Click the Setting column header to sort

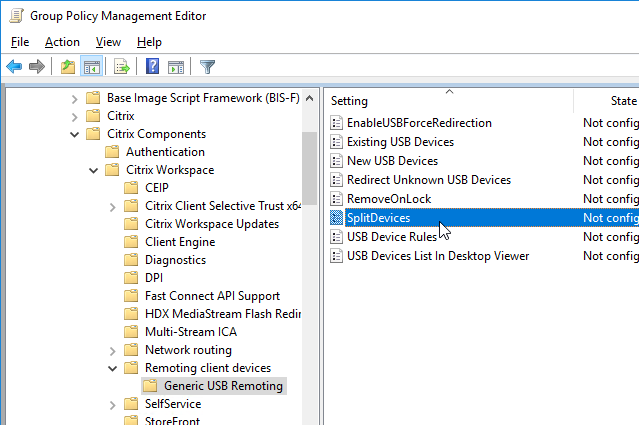[449, 101]
